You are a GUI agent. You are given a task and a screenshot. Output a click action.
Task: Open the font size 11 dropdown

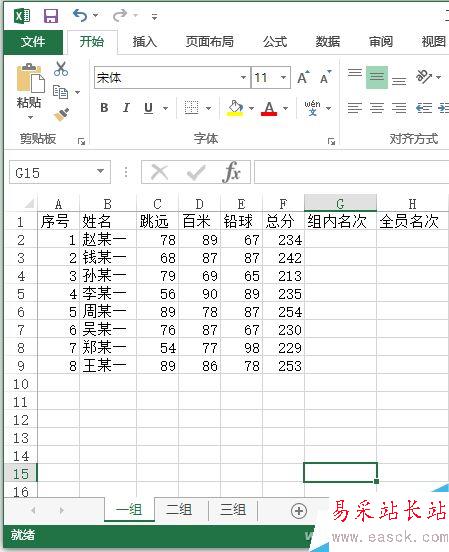(x=283, y=77)
